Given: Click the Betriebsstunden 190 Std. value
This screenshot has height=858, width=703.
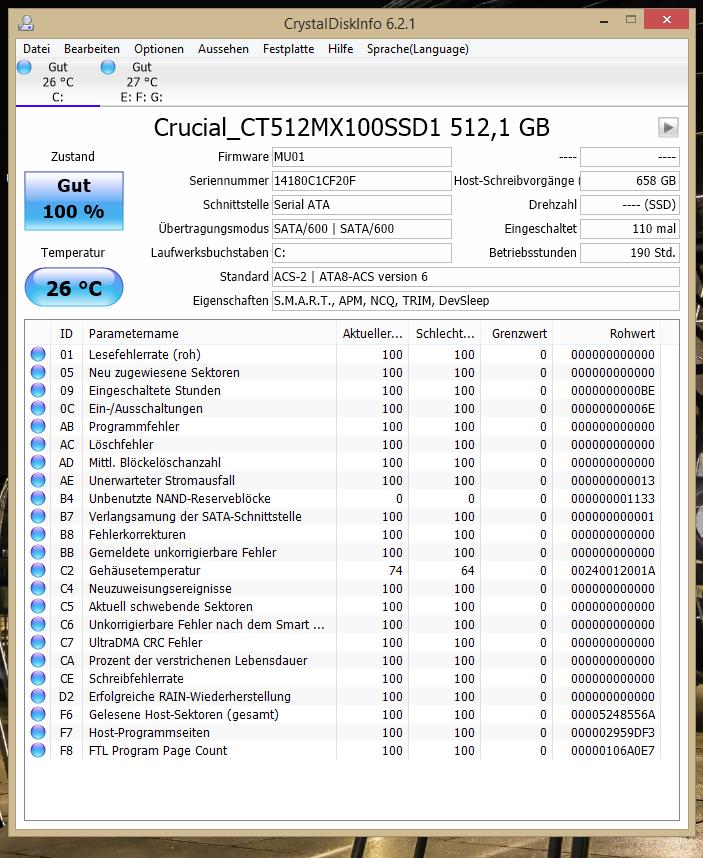Looking at the screenshot, I should click(x=630, y=253).
